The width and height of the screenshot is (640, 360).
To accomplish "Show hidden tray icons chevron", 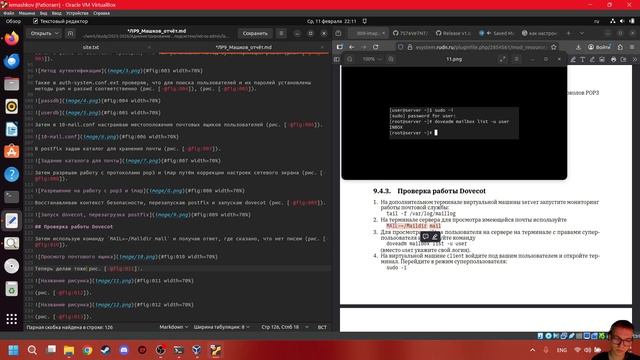I will coord(533,350).
